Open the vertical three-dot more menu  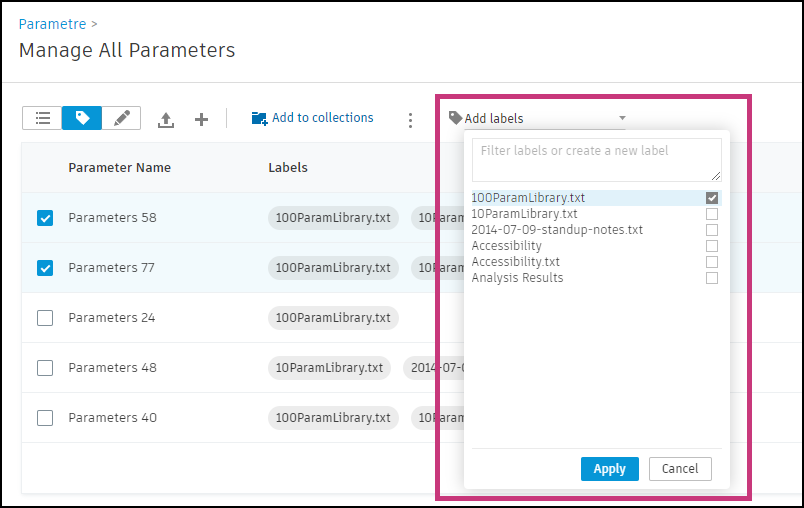point(410,120)
